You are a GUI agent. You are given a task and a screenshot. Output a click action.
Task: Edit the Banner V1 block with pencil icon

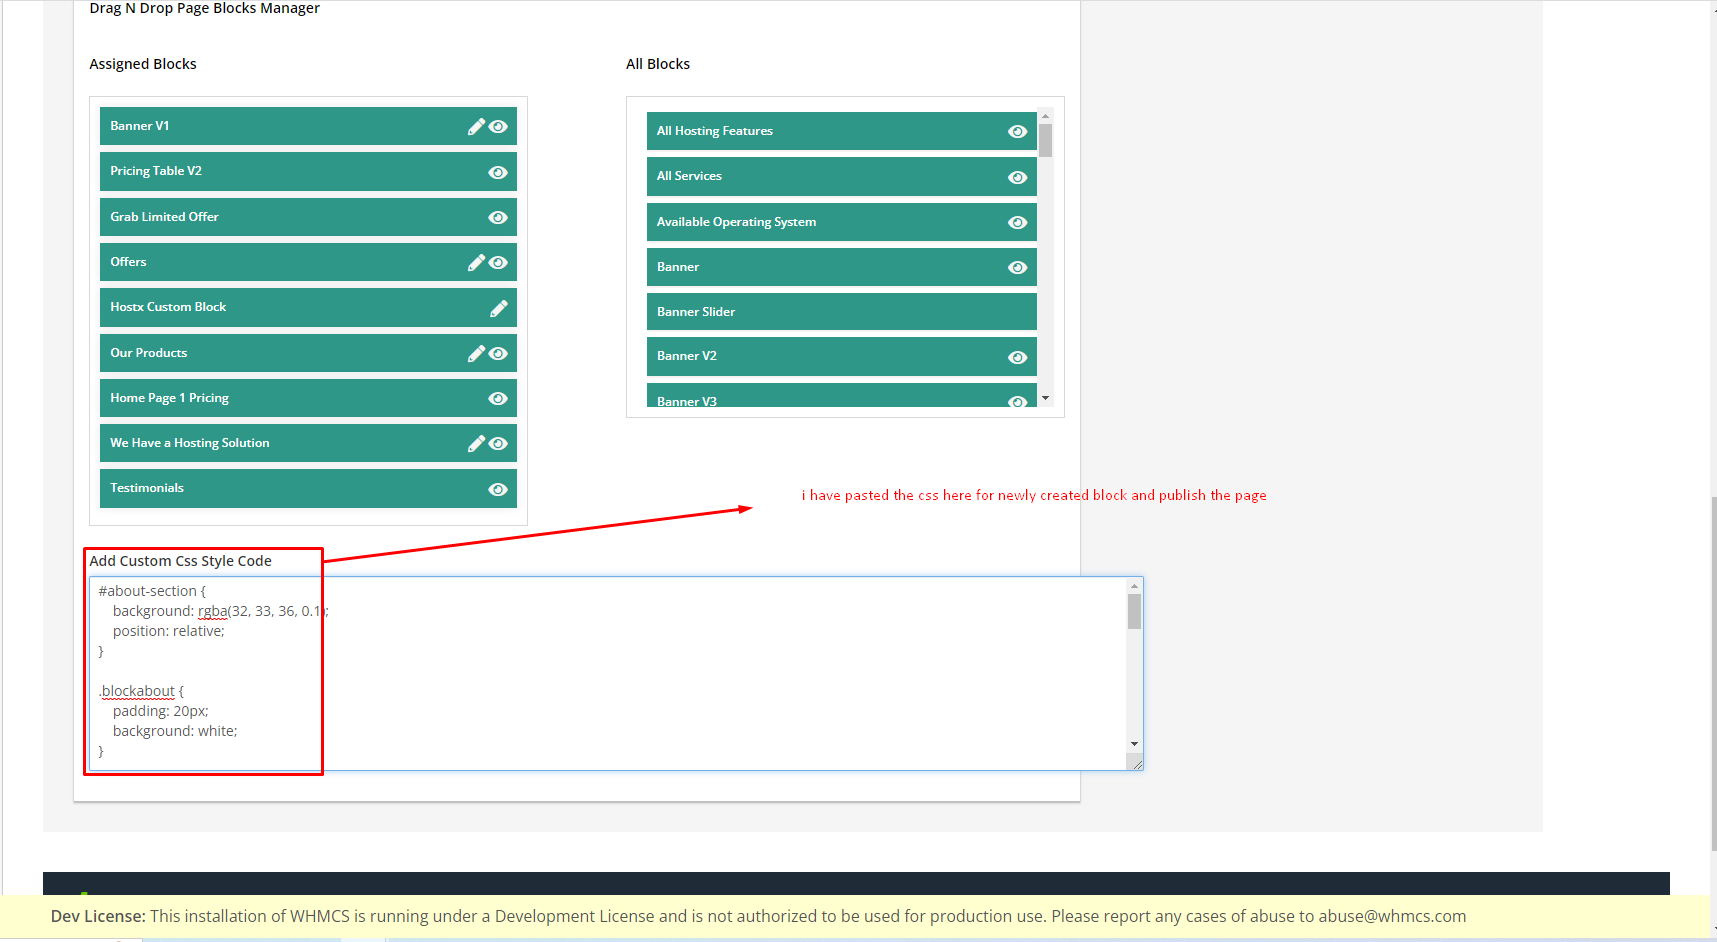(476, 126)
